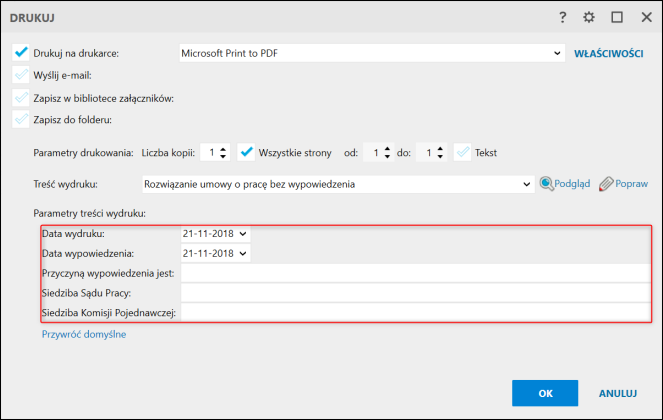Toggle the Tekst checkbox
Viewport: 663px width, 420px height.
click(462, 152)
